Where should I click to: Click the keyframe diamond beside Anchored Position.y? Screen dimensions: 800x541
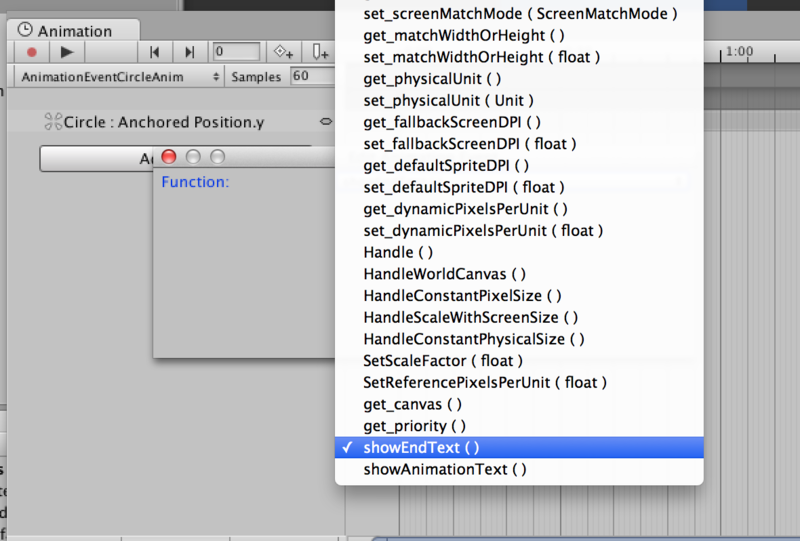pyautogui.click(x=326, y=121)
